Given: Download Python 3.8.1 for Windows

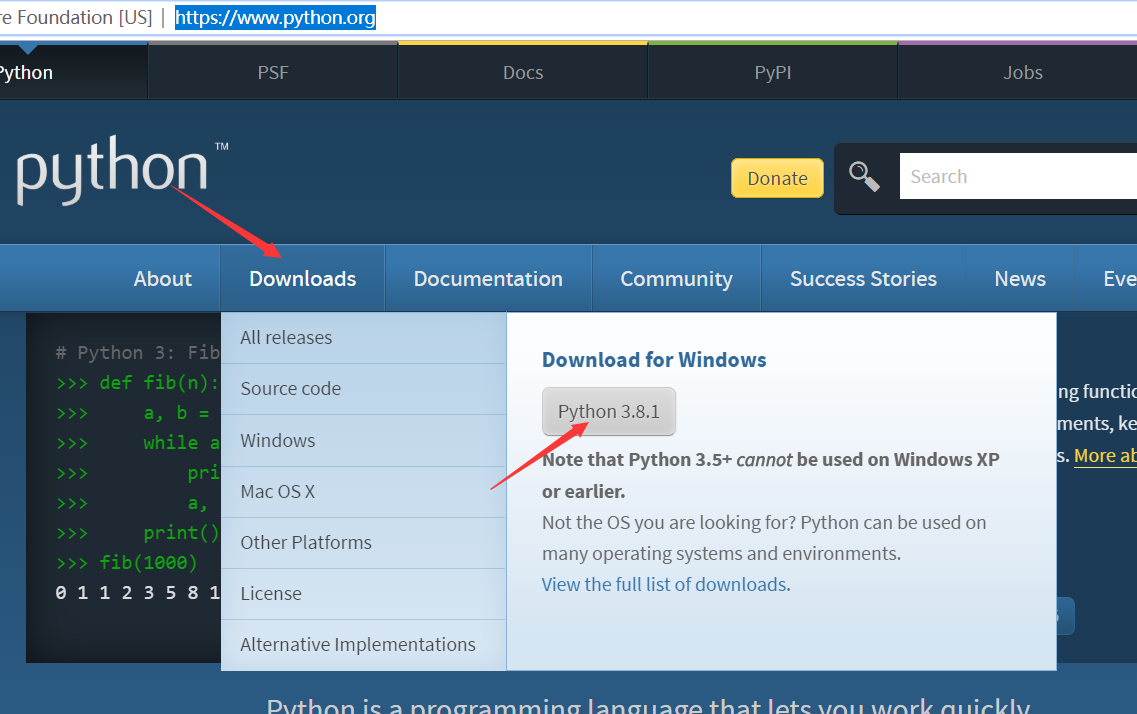Looking at the screenshot, I should [x=609, y=412].
